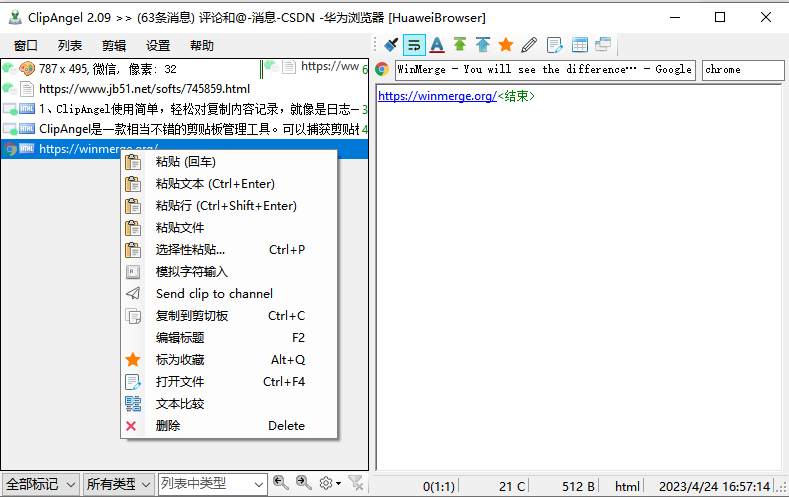
Task: Click the WinMerge window title field
Action: (x=545, y=69)
